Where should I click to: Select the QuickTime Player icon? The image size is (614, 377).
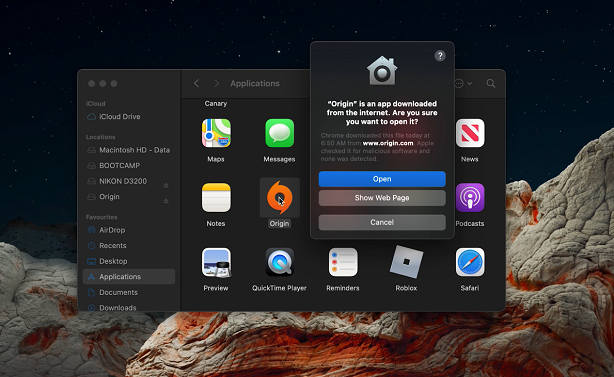(279, 262)
